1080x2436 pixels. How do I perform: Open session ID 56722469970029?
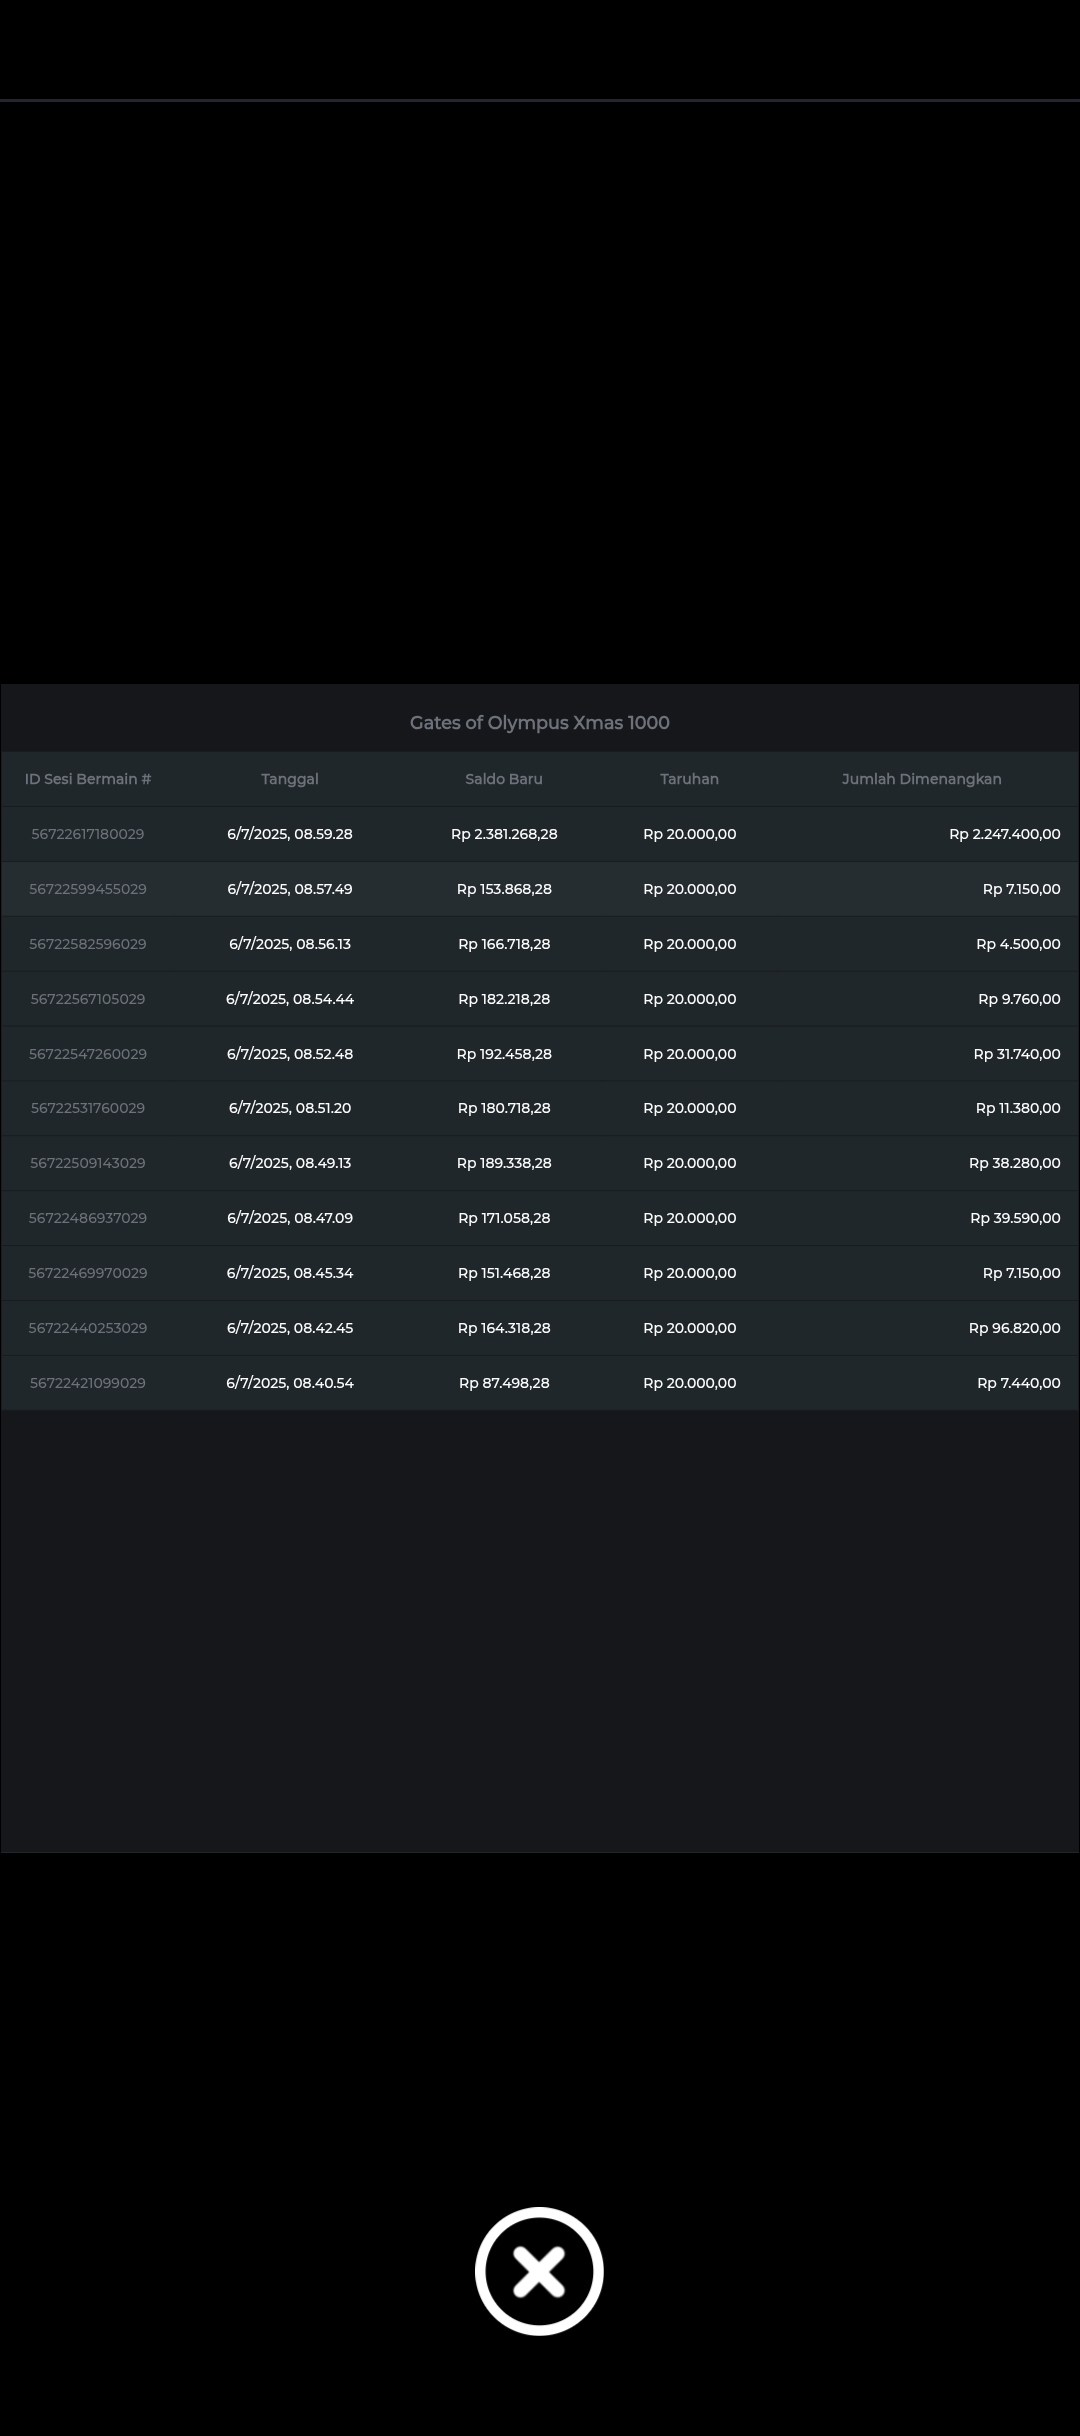click(x=88, y=1273)
